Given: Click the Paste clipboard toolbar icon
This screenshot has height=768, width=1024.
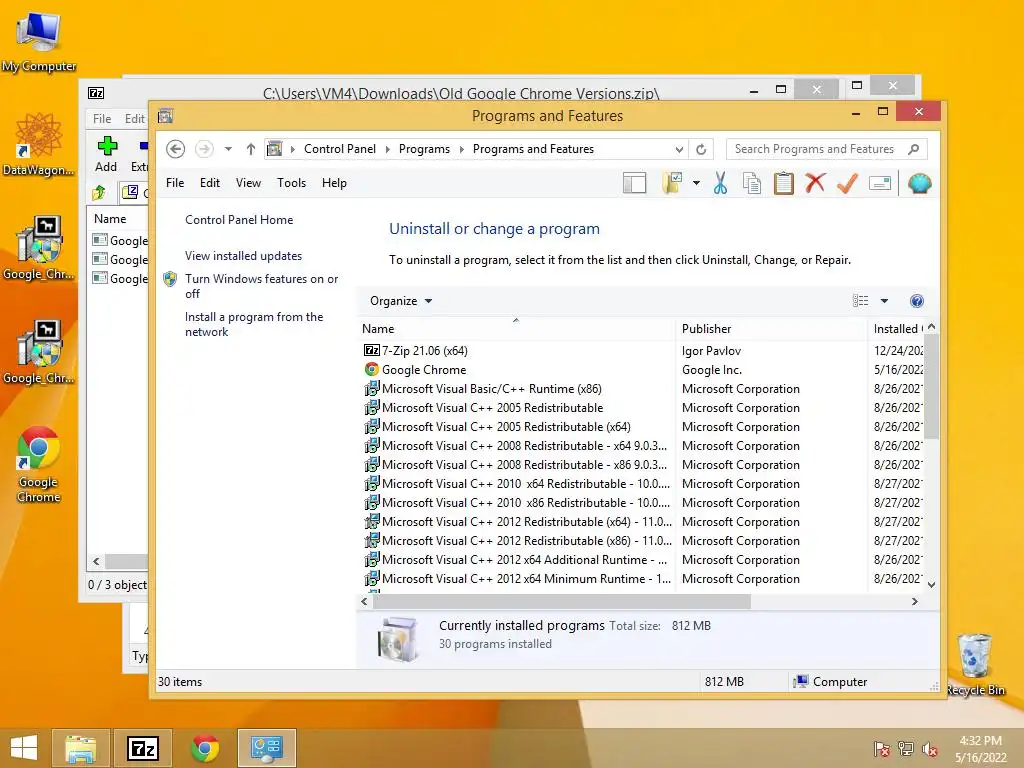Looking at the screenshot, I should [x=784, y=184].
